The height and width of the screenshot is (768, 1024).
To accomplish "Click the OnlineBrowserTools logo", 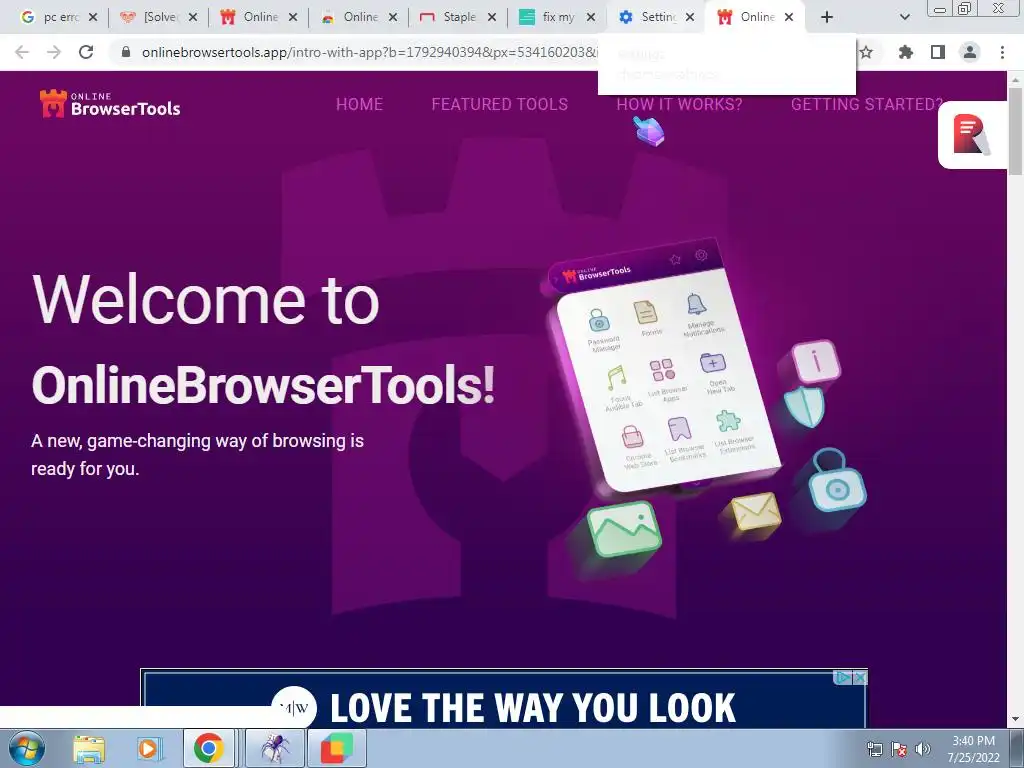I will tap(110, 104).
